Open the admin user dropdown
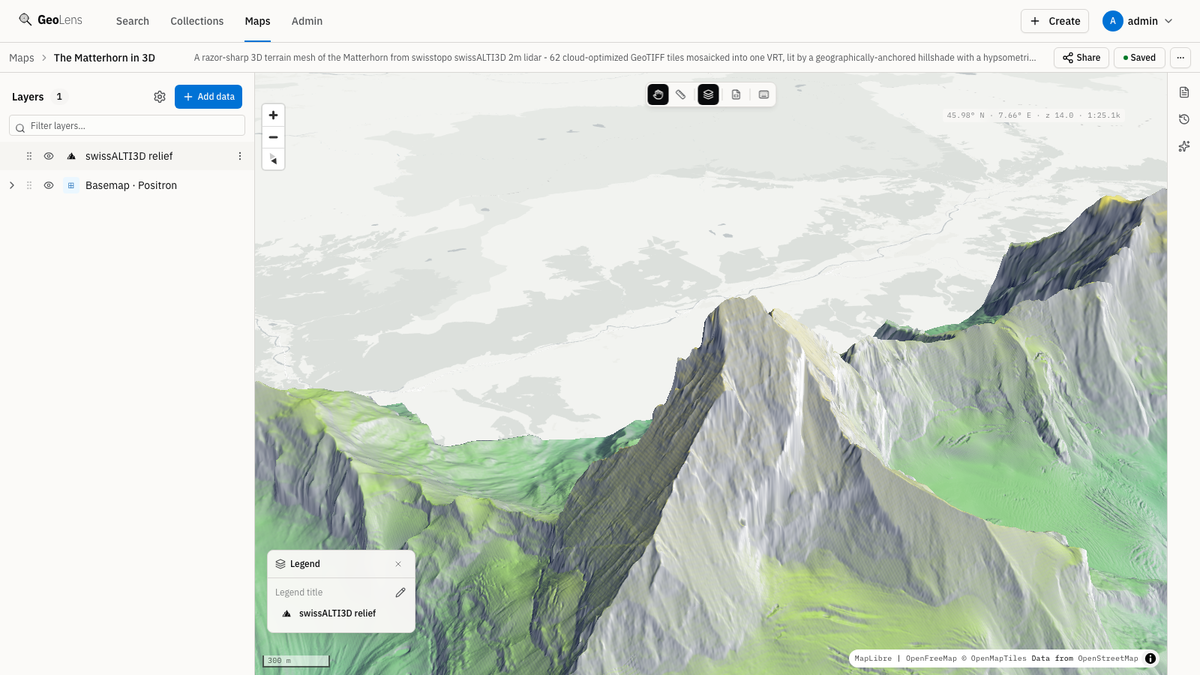 coord(1138,21)
